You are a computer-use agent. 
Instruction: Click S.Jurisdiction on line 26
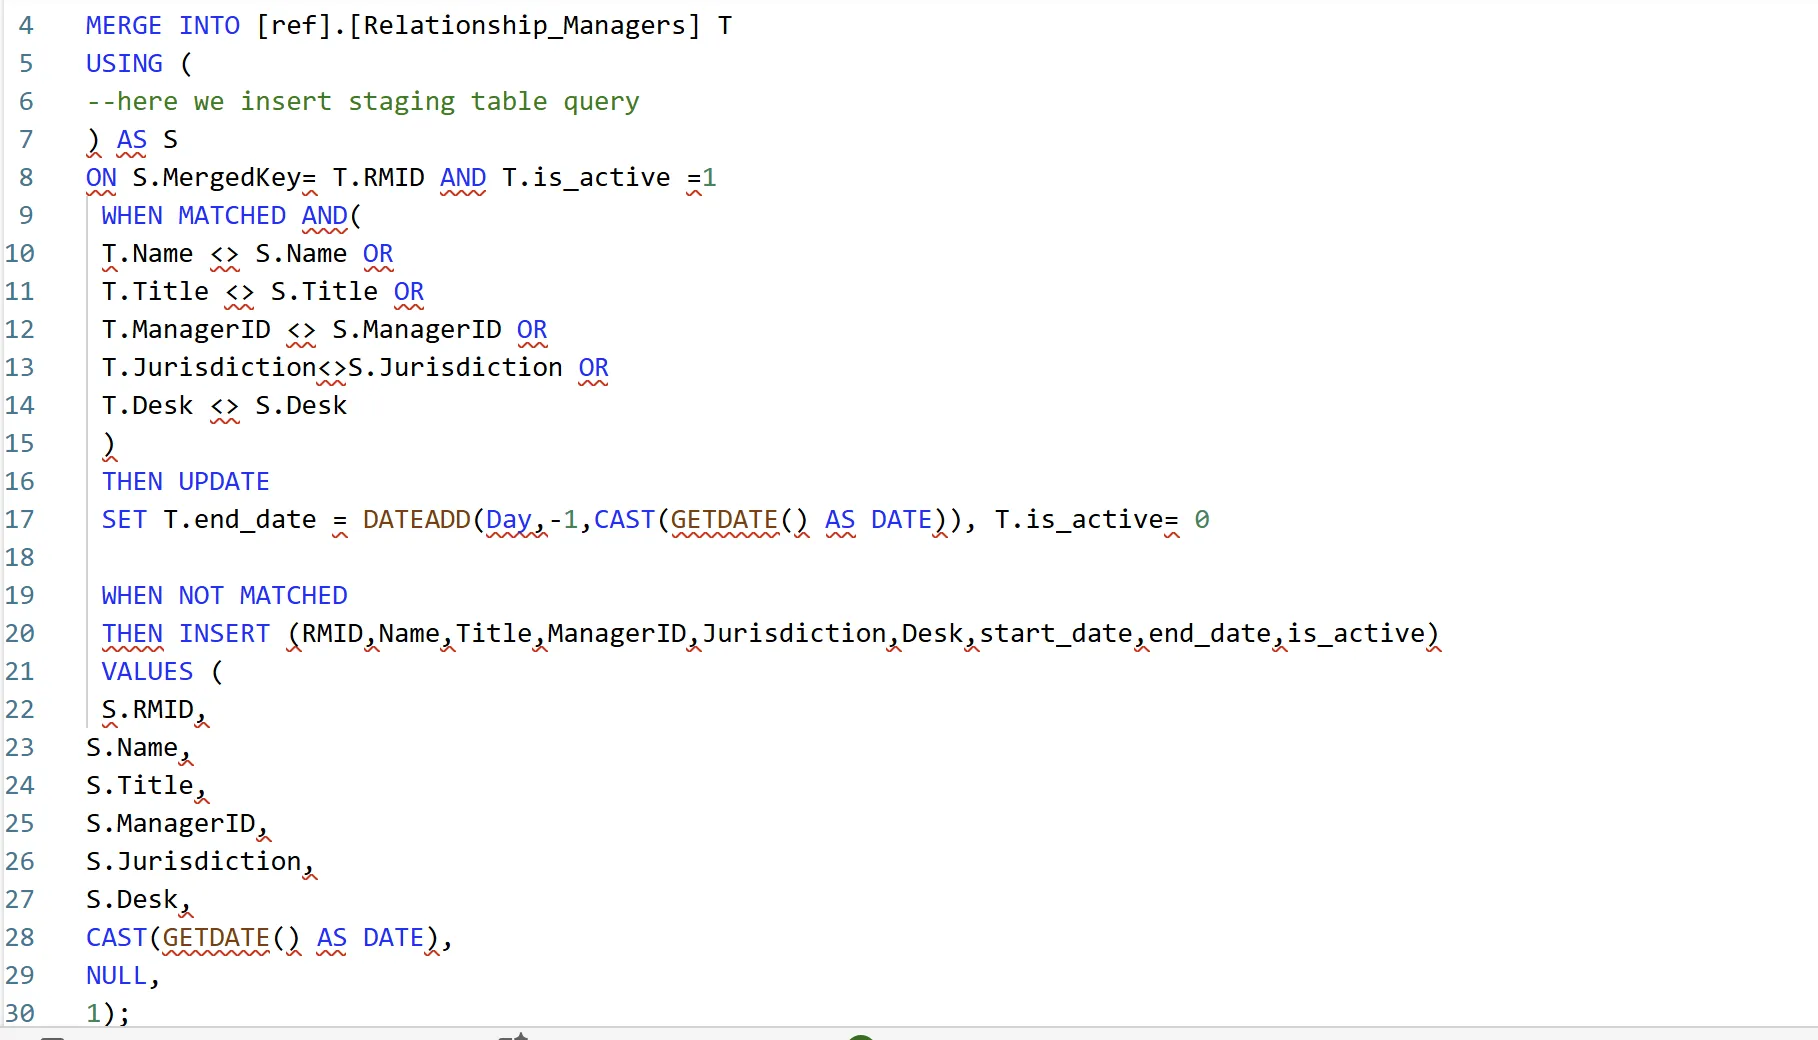[x=194, y=861]
